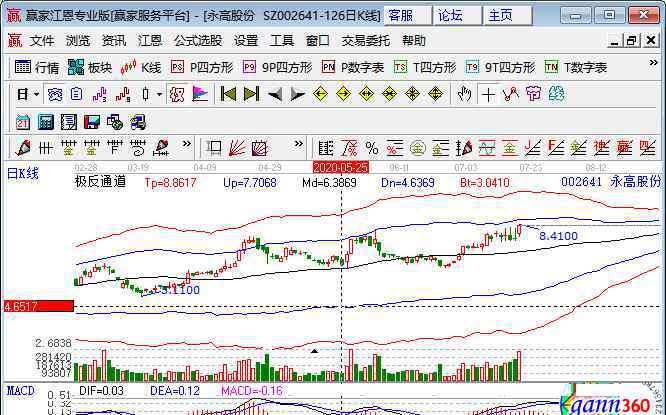
Task: Click the 日K线 chart label
Action: point(23,173)
